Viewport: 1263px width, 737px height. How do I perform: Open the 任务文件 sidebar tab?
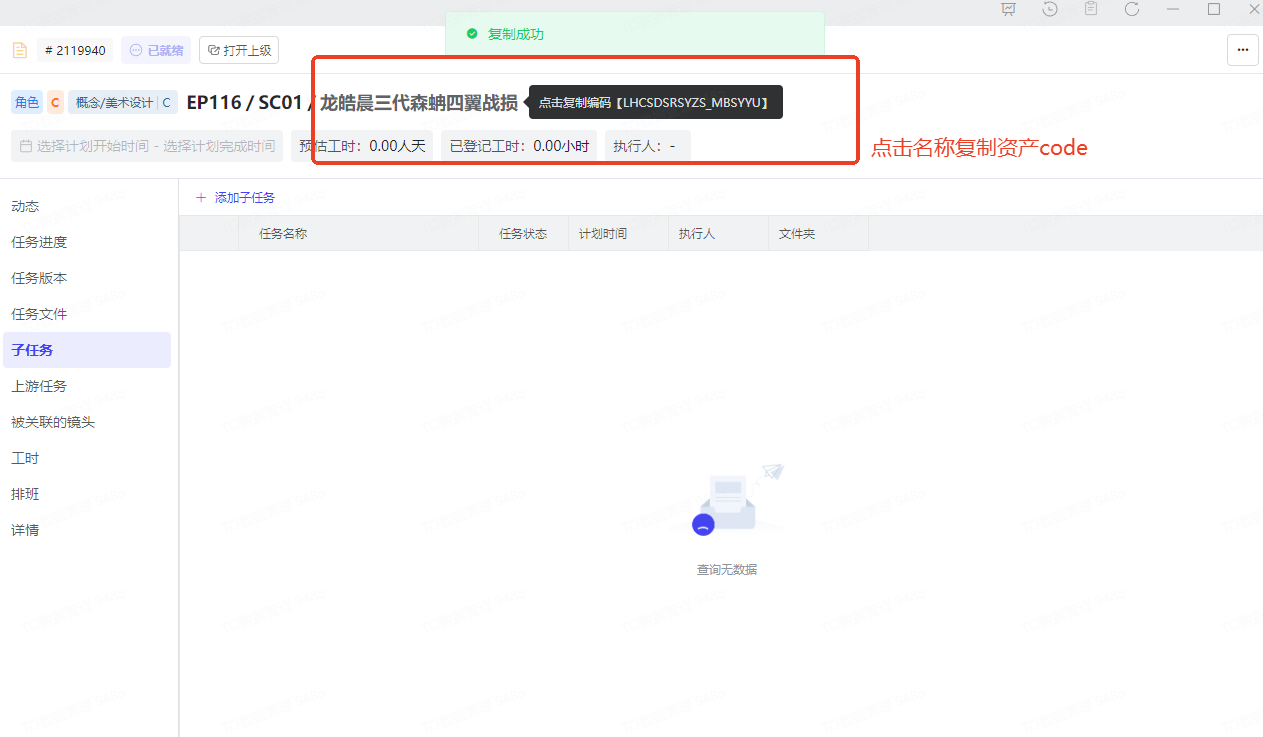[x=39, y=314]
